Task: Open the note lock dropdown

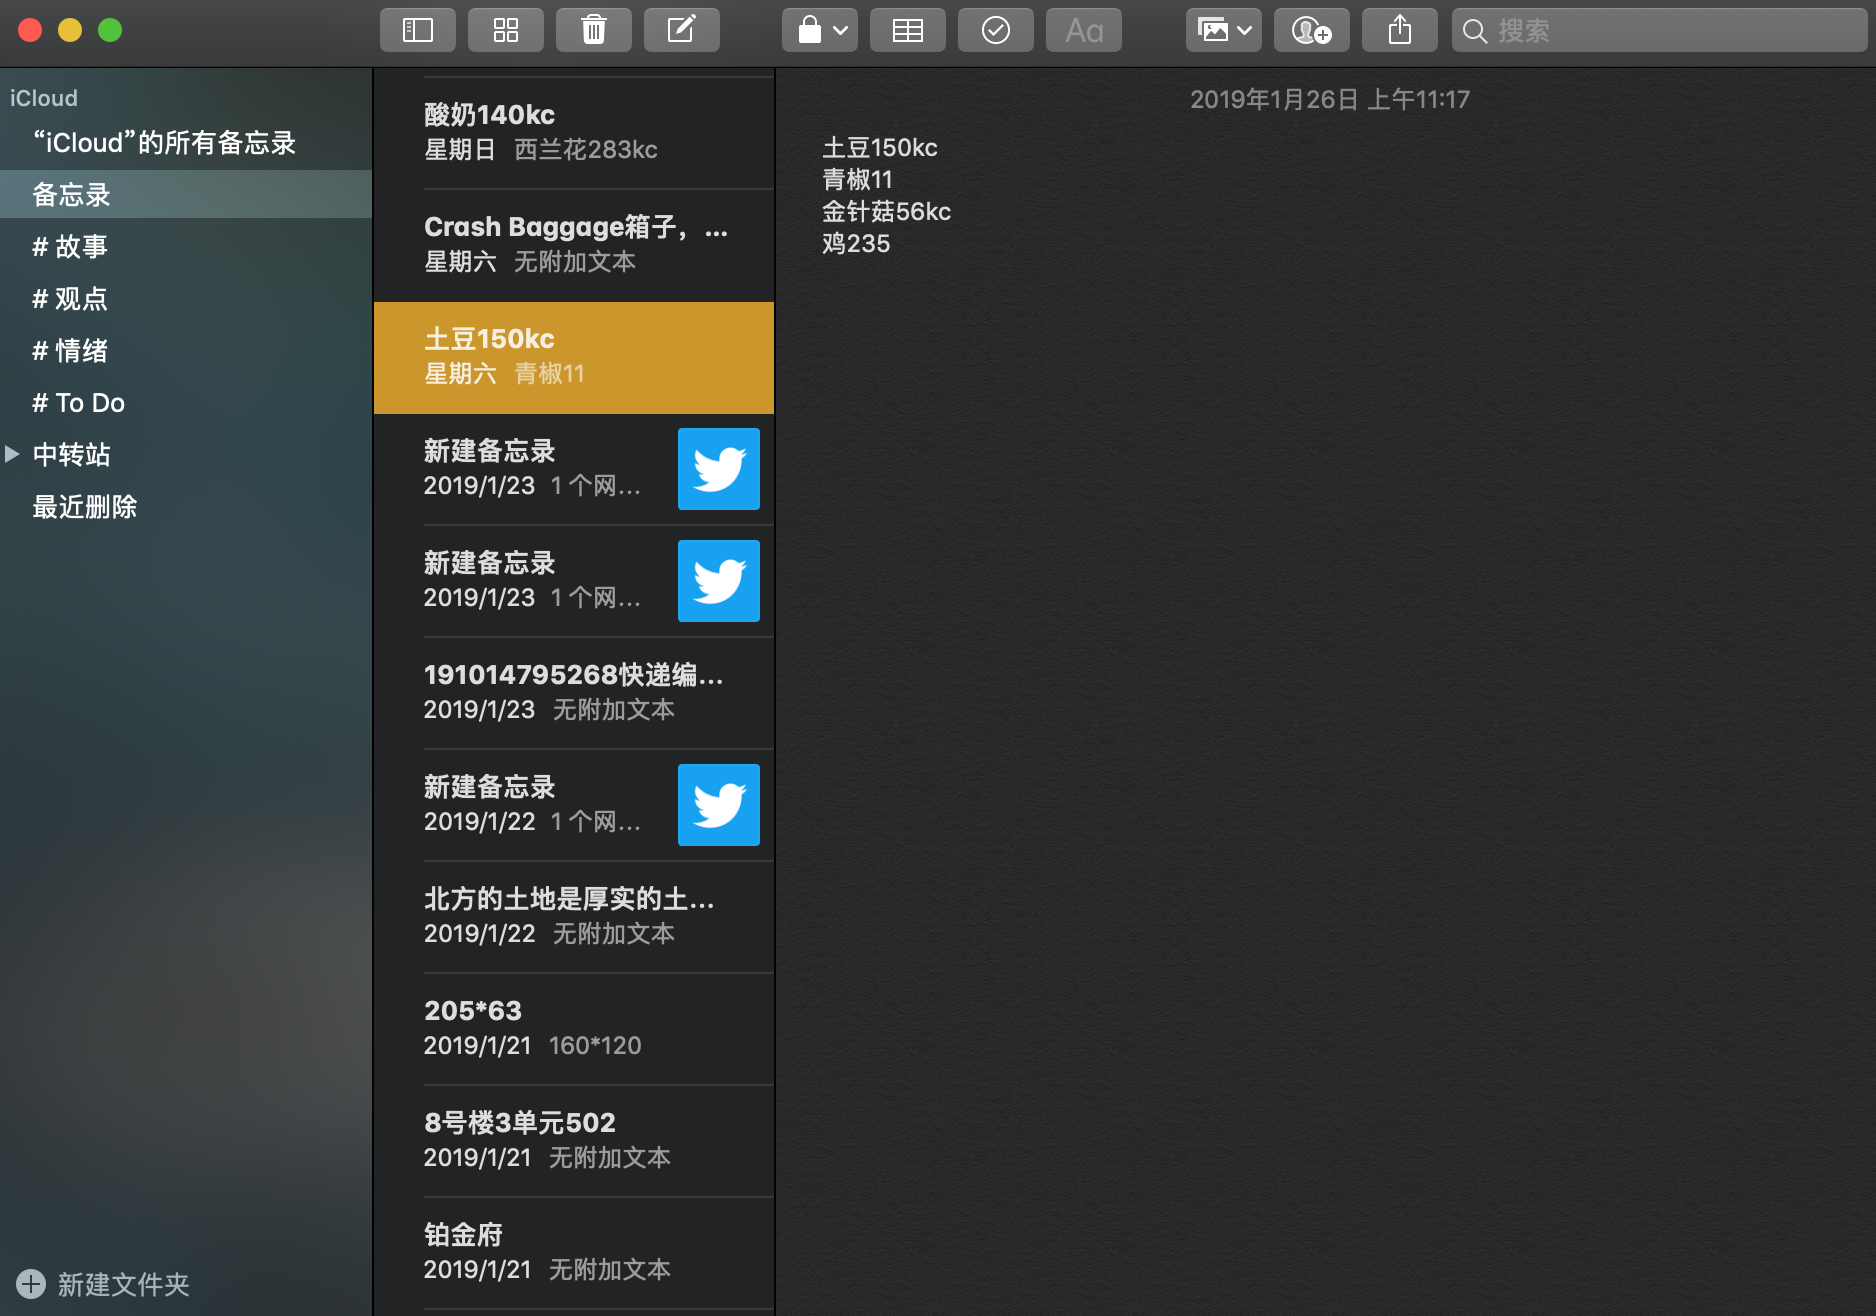Action: 820,30
